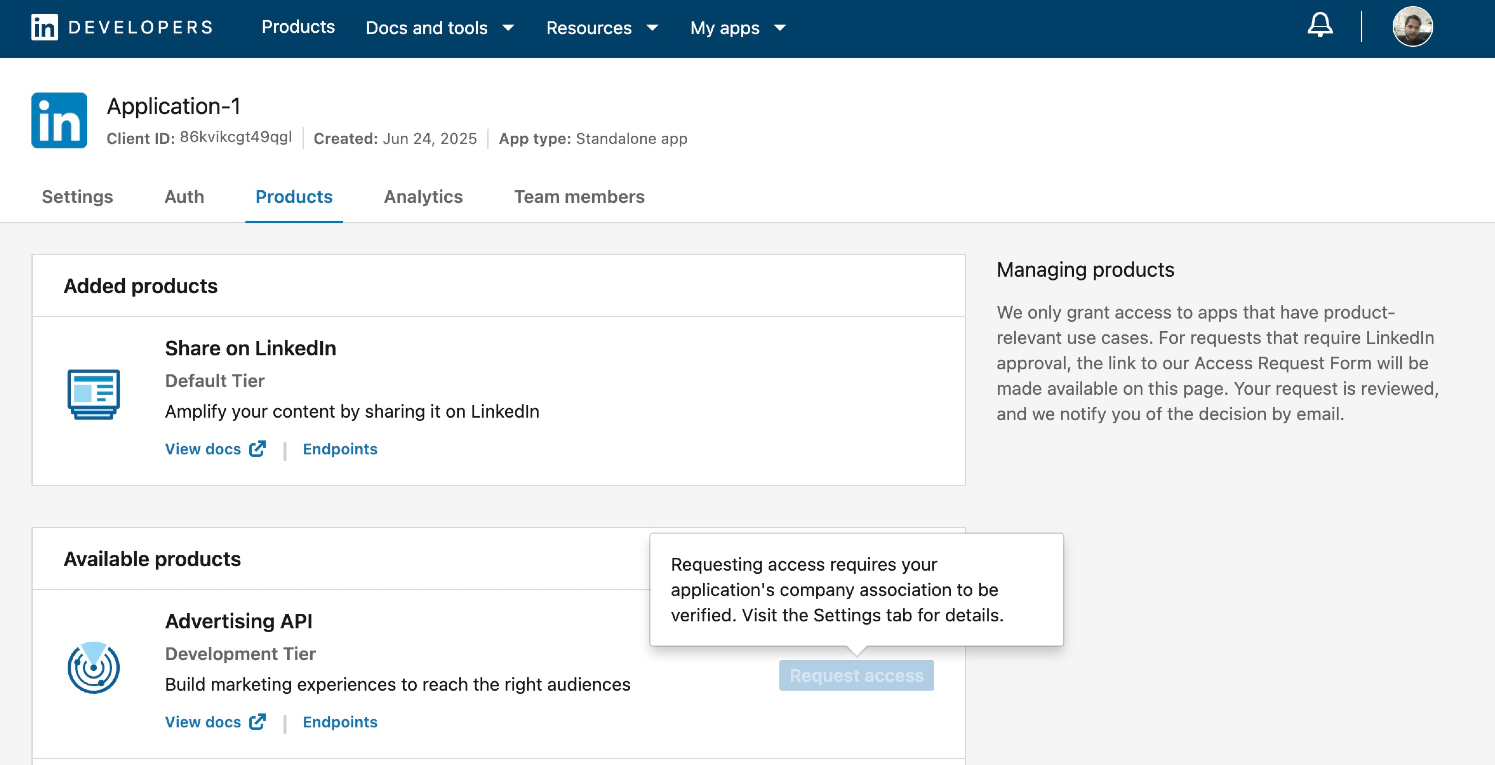Viewport: 1495px width, 765px height.
Task: Click the LinkedIn Developers logo
Action: [122, 27]
